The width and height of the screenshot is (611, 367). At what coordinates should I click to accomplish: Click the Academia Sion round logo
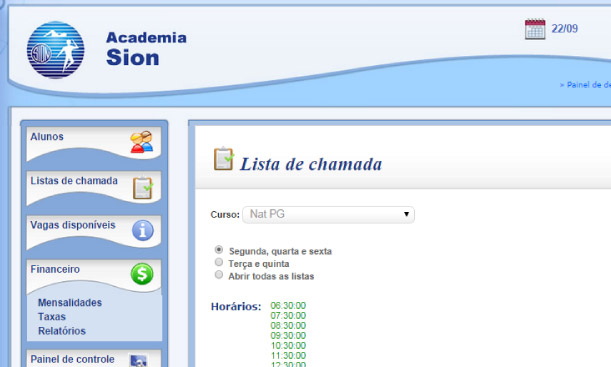(55, 50)
